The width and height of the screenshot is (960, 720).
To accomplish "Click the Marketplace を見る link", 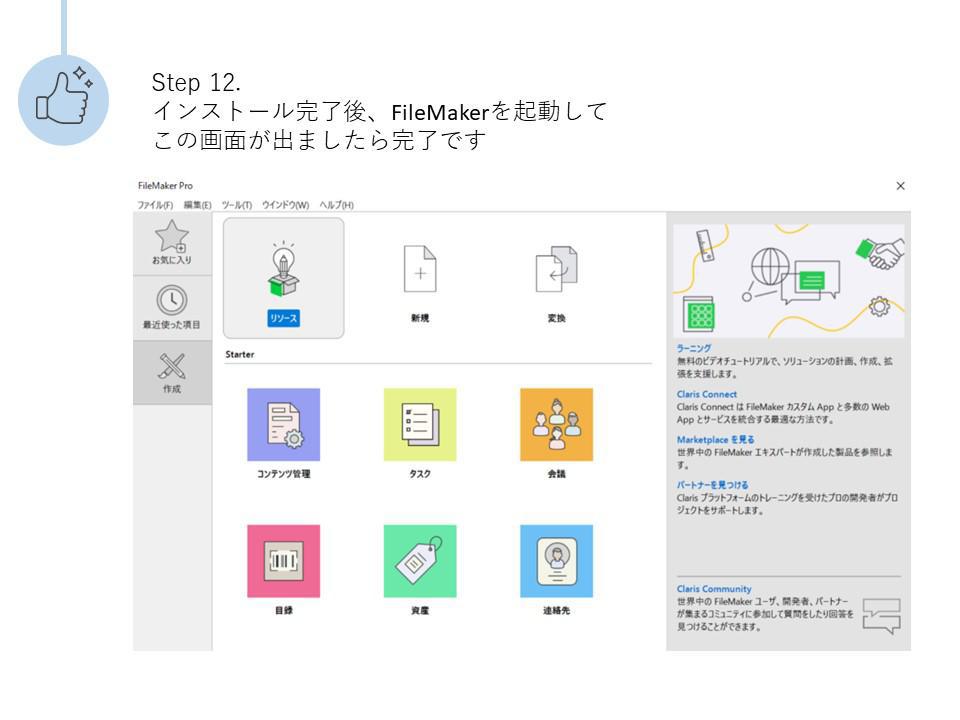I will (715, 440).
